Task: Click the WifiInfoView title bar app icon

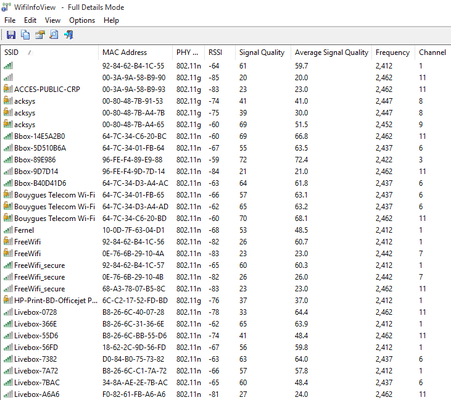Action: pyautogui.click(x=6, y=7)
